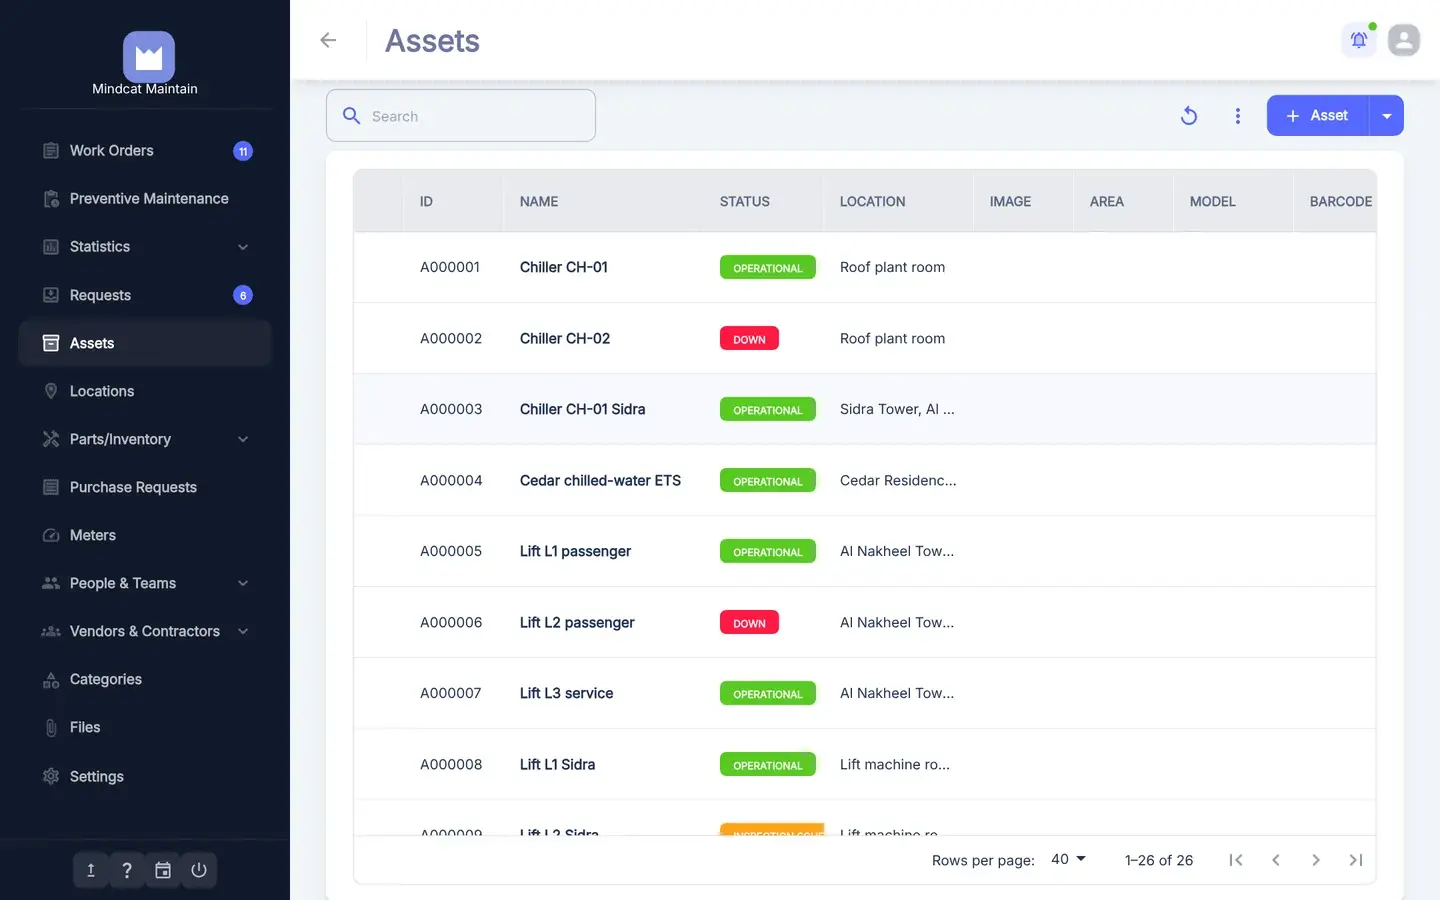The image size is (1440, 900).
Task: Open the Asset button dropdown arrow
Action: point(1387,116)
